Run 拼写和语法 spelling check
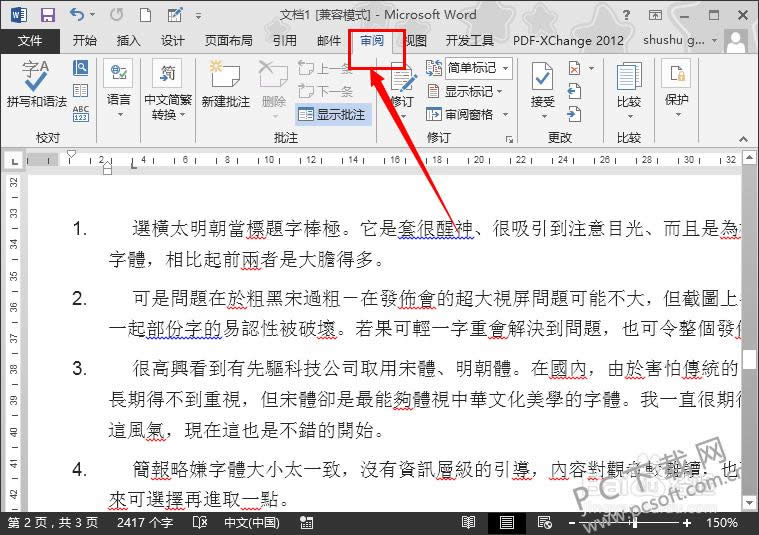Viewport: 759px width, 535px height. (37, 84)
